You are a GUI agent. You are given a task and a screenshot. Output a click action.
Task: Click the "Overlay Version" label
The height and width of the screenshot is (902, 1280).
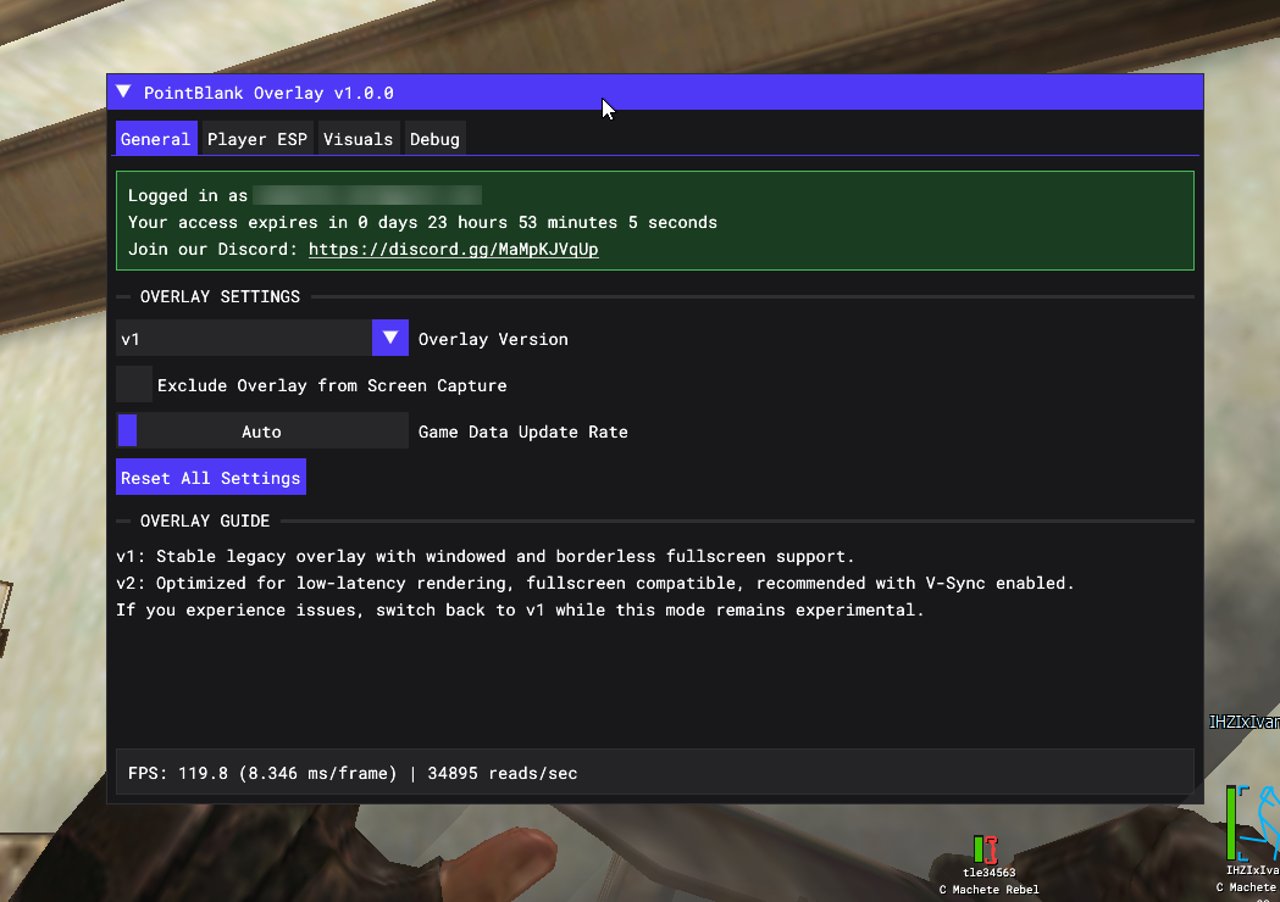pos(493,339)
